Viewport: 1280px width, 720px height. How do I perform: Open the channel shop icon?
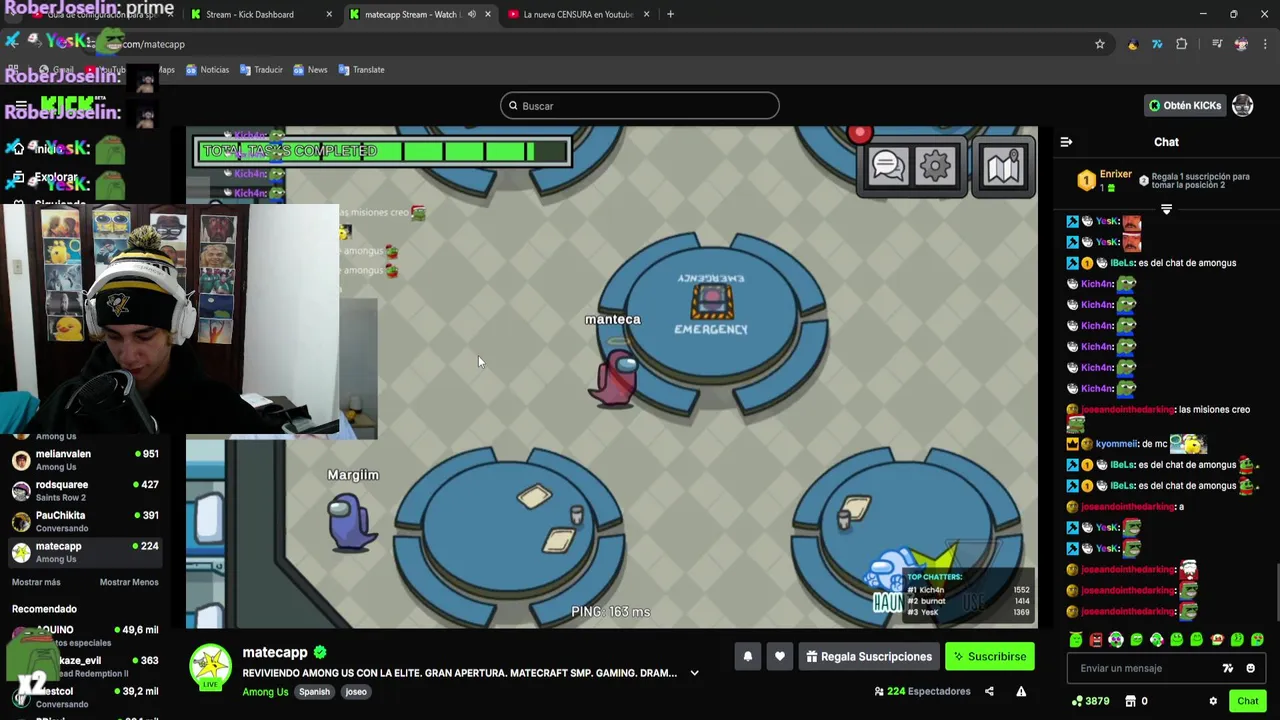tap(1130, 701)
